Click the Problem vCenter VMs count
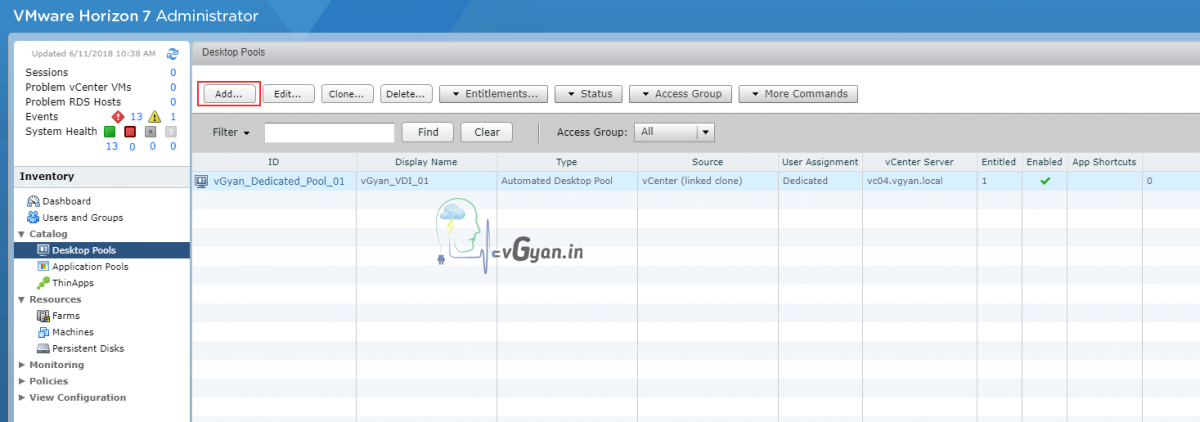This screenshot has height=422, width=1200. pyautogui.click(x=173, y=87)
